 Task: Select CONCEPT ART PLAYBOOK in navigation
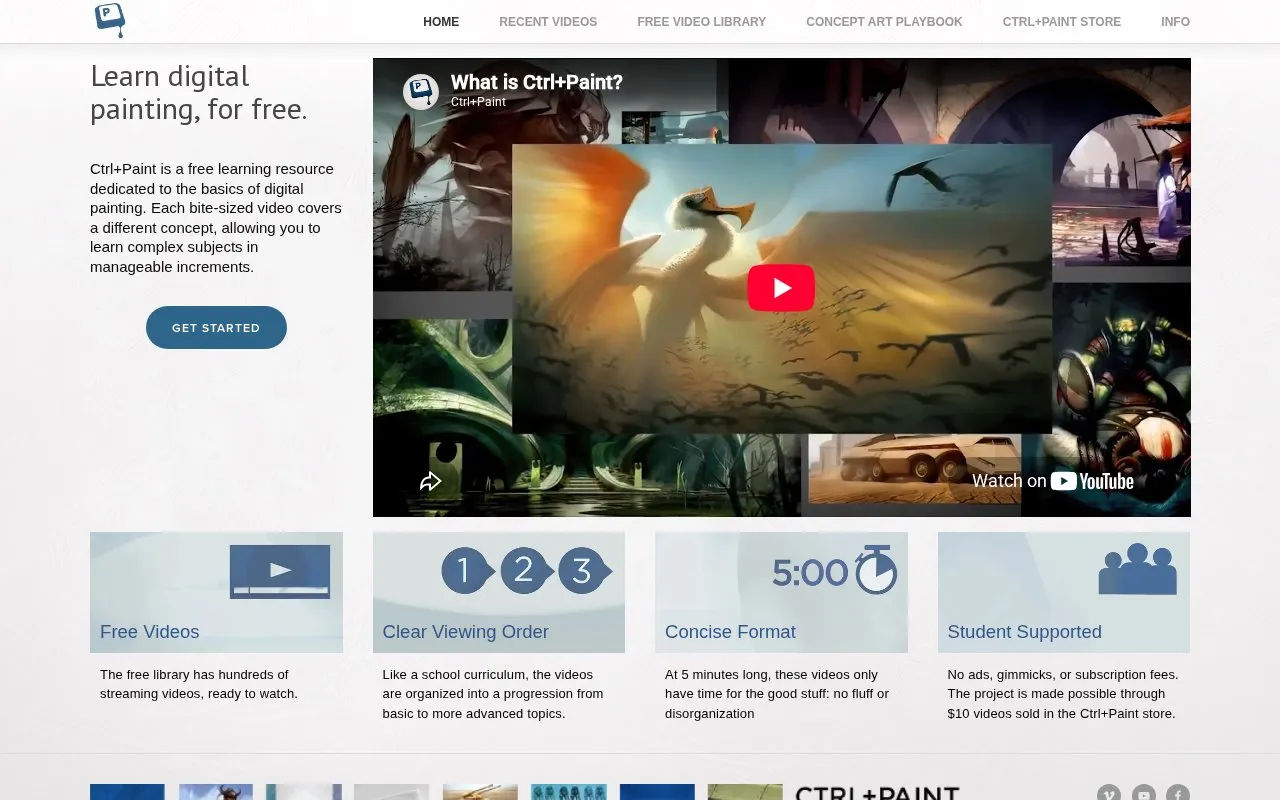click(884, 22)
